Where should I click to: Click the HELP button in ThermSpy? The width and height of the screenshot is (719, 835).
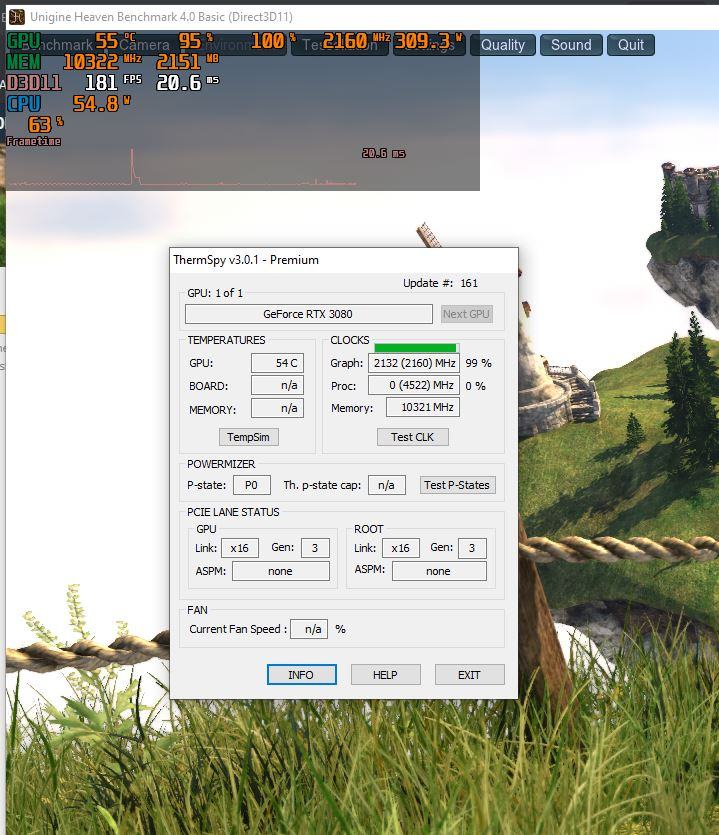pyautogui.click(x=385, y=675)
